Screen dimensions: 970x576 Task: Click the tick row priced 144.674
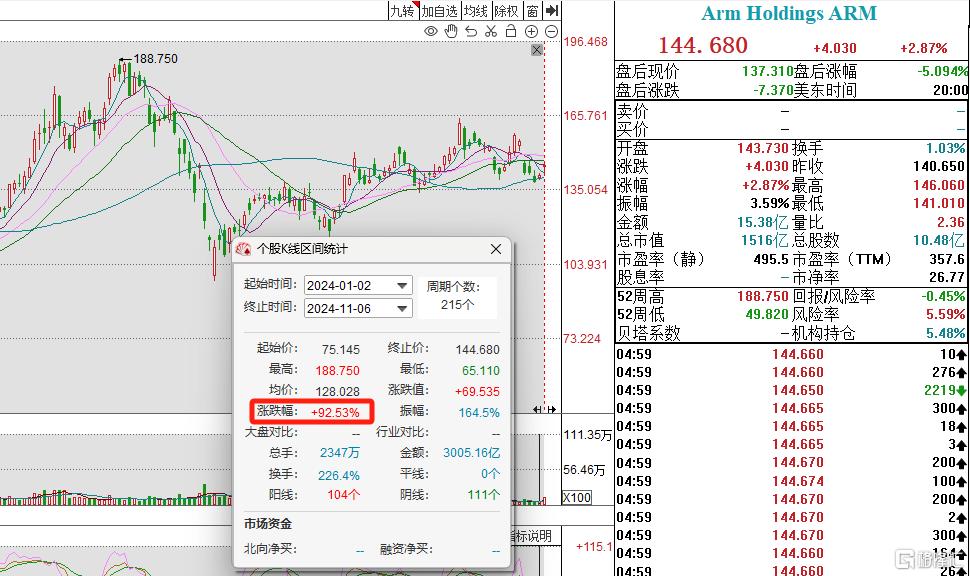pos(791,481)
